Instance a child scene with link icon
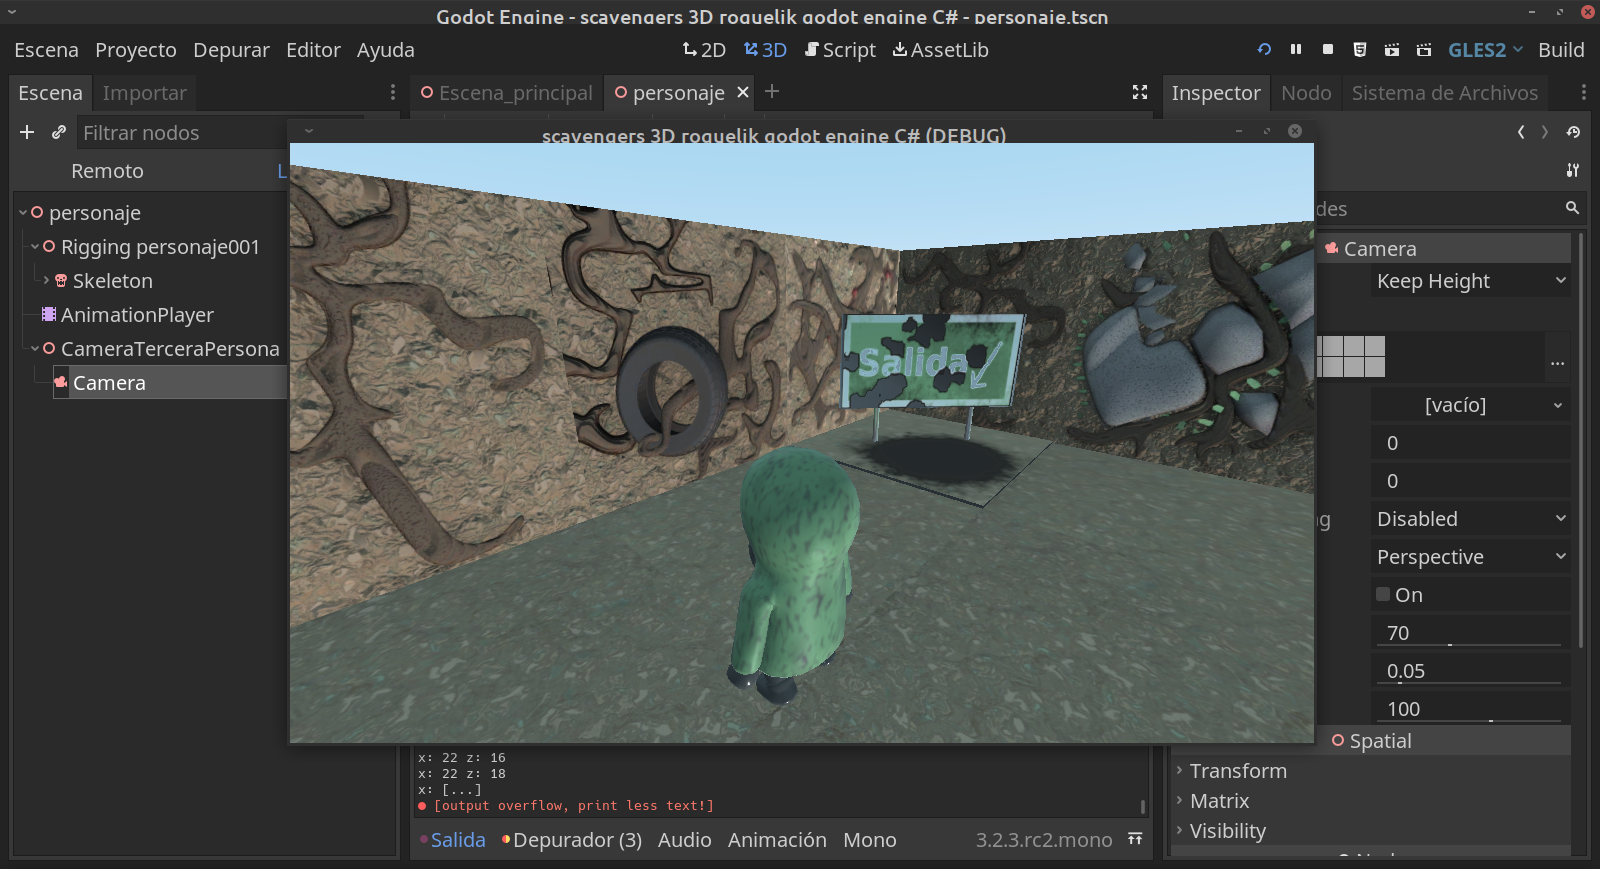 (59, 132)
